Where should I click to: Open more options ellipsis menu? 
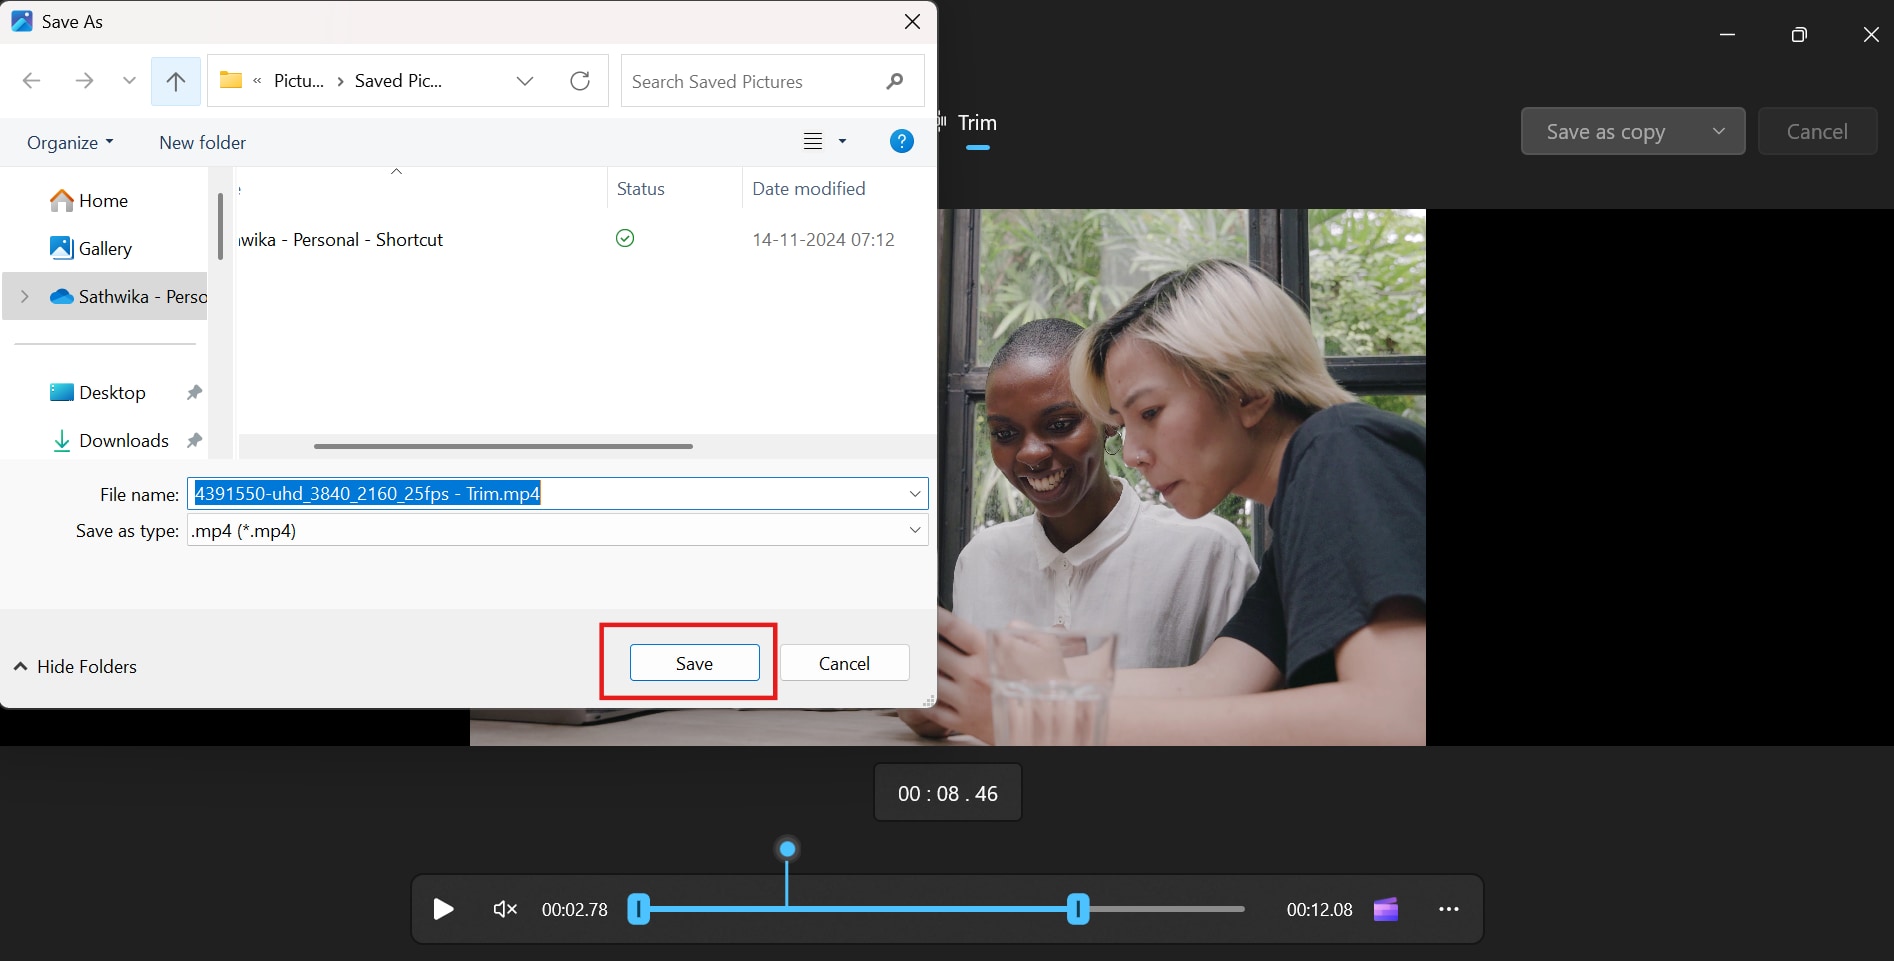click(1449, 909)
